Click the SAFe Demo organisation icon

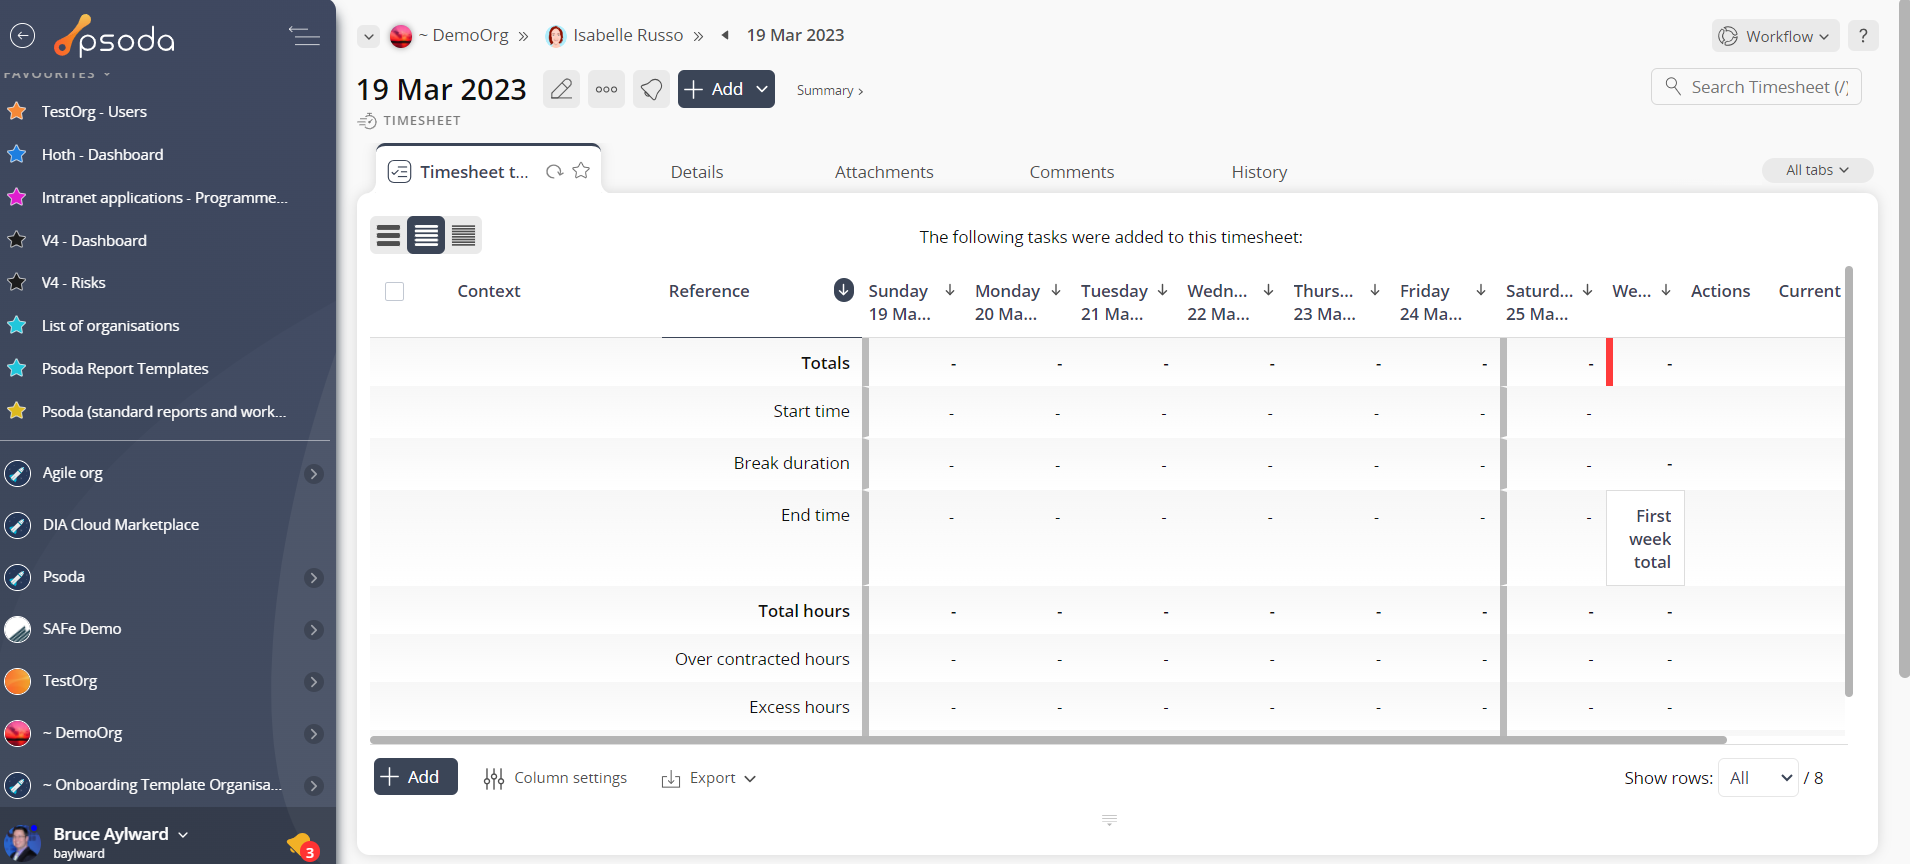18,629
